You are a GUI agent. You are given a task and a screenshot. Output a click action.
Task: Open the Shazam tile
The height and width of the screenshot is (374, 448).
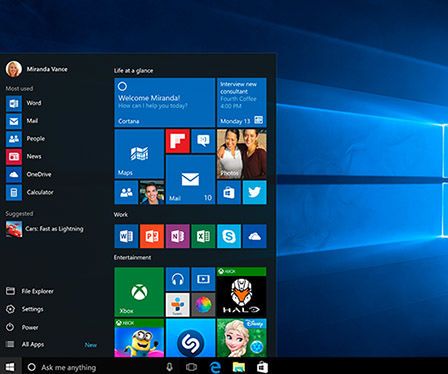(190, 338)
